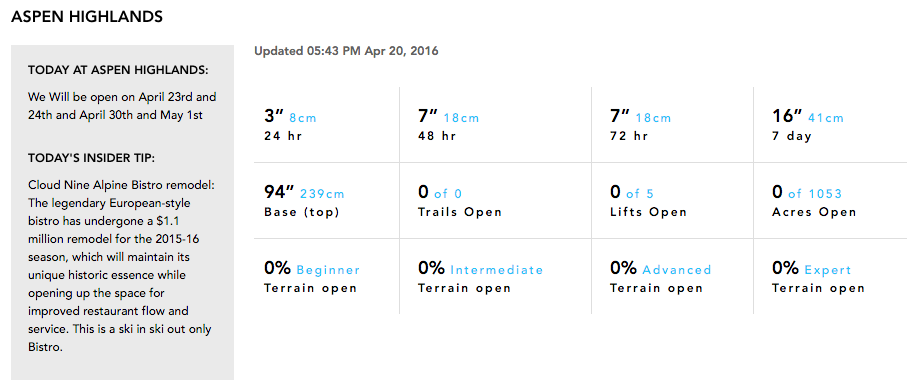Click the Cloud Nine Alpine Bistro paragraph
The height and width of the screenshot is (380, 916).
122,266
